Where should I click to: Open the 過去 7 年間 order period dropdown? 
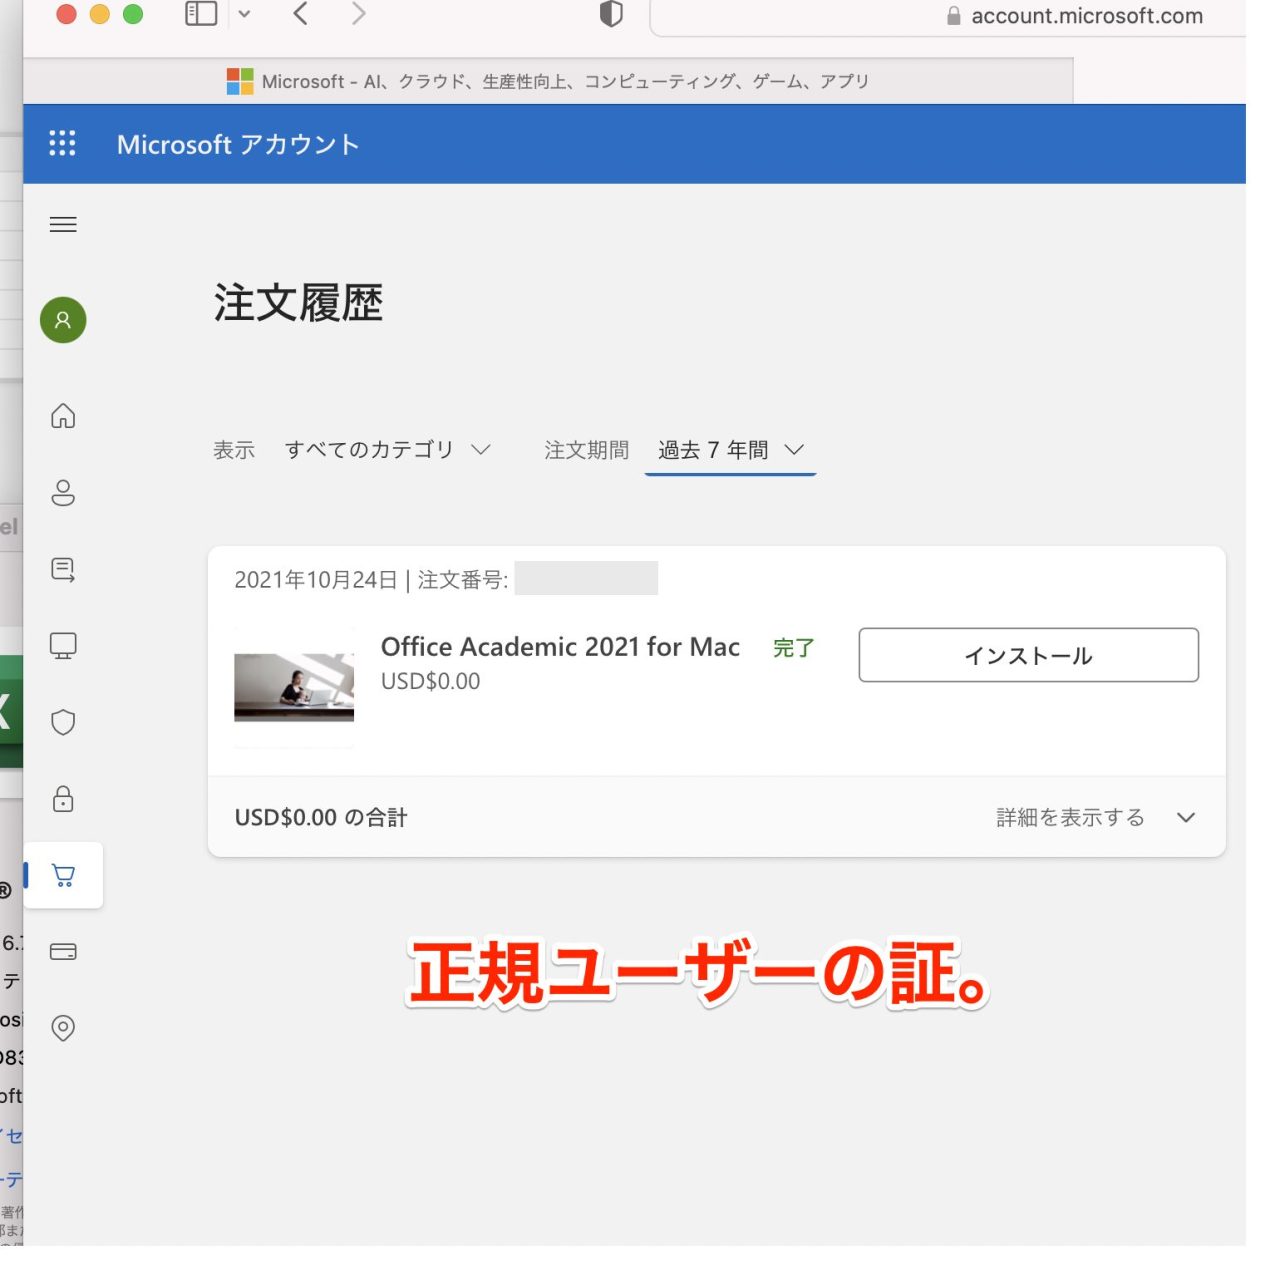(x=731, y=450)
